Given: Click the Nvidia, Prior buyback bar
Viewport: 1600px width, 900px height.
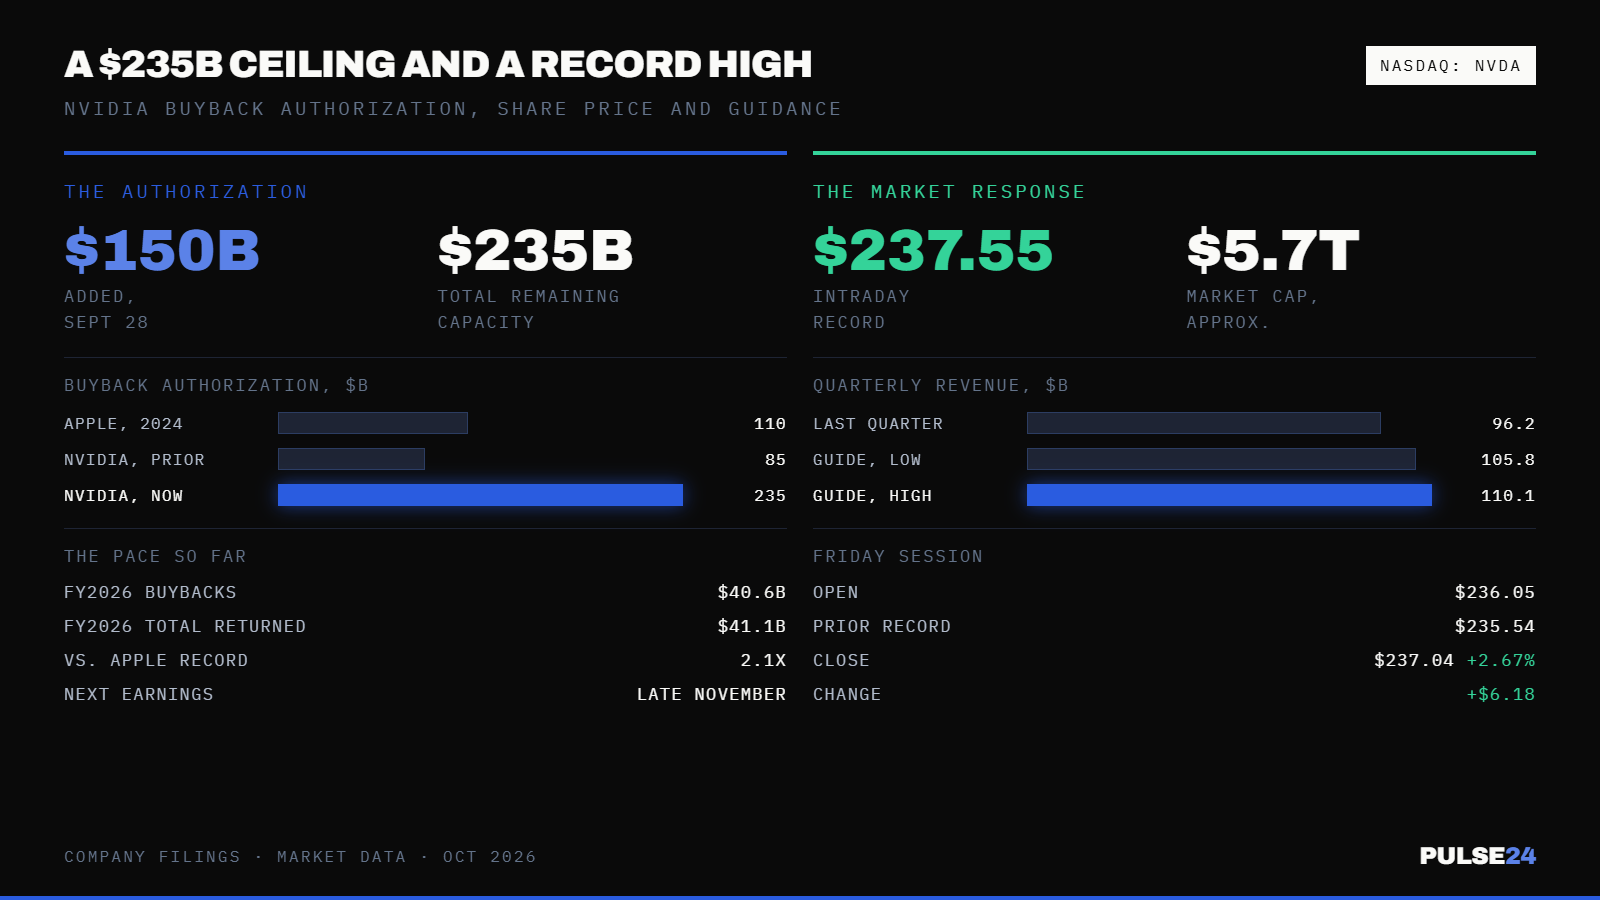Looking at the screenshot, I should (x=351, y=459).
